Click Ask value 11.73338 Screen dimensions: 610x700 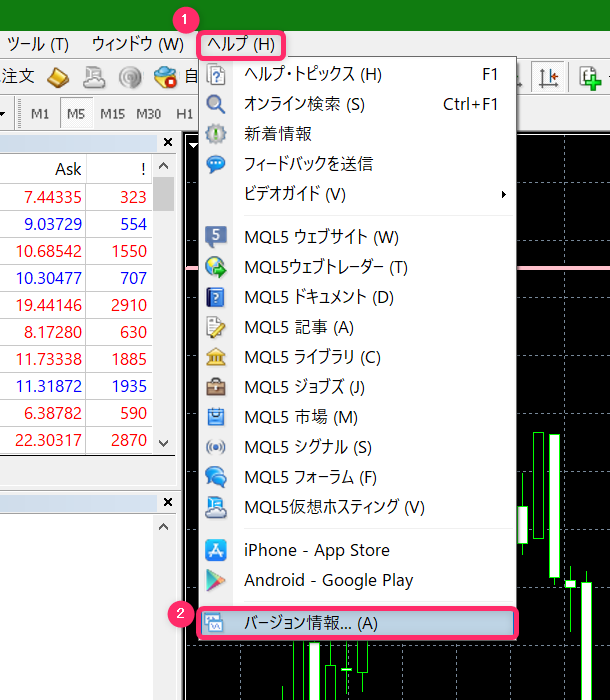[48, 359]
